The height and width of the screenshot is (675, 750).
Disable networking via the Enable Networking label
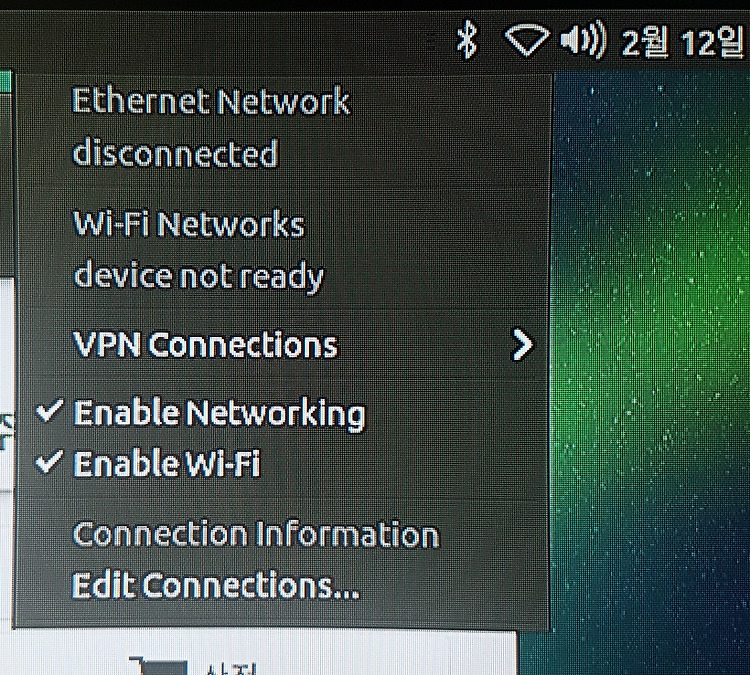[x=219, y=414]
